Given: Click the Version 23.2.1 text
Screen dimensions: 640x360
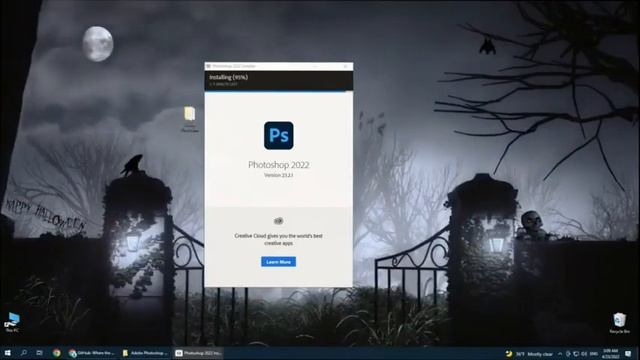Looking at the screenshot, I should pyautogui.click(x=278, y=175).
